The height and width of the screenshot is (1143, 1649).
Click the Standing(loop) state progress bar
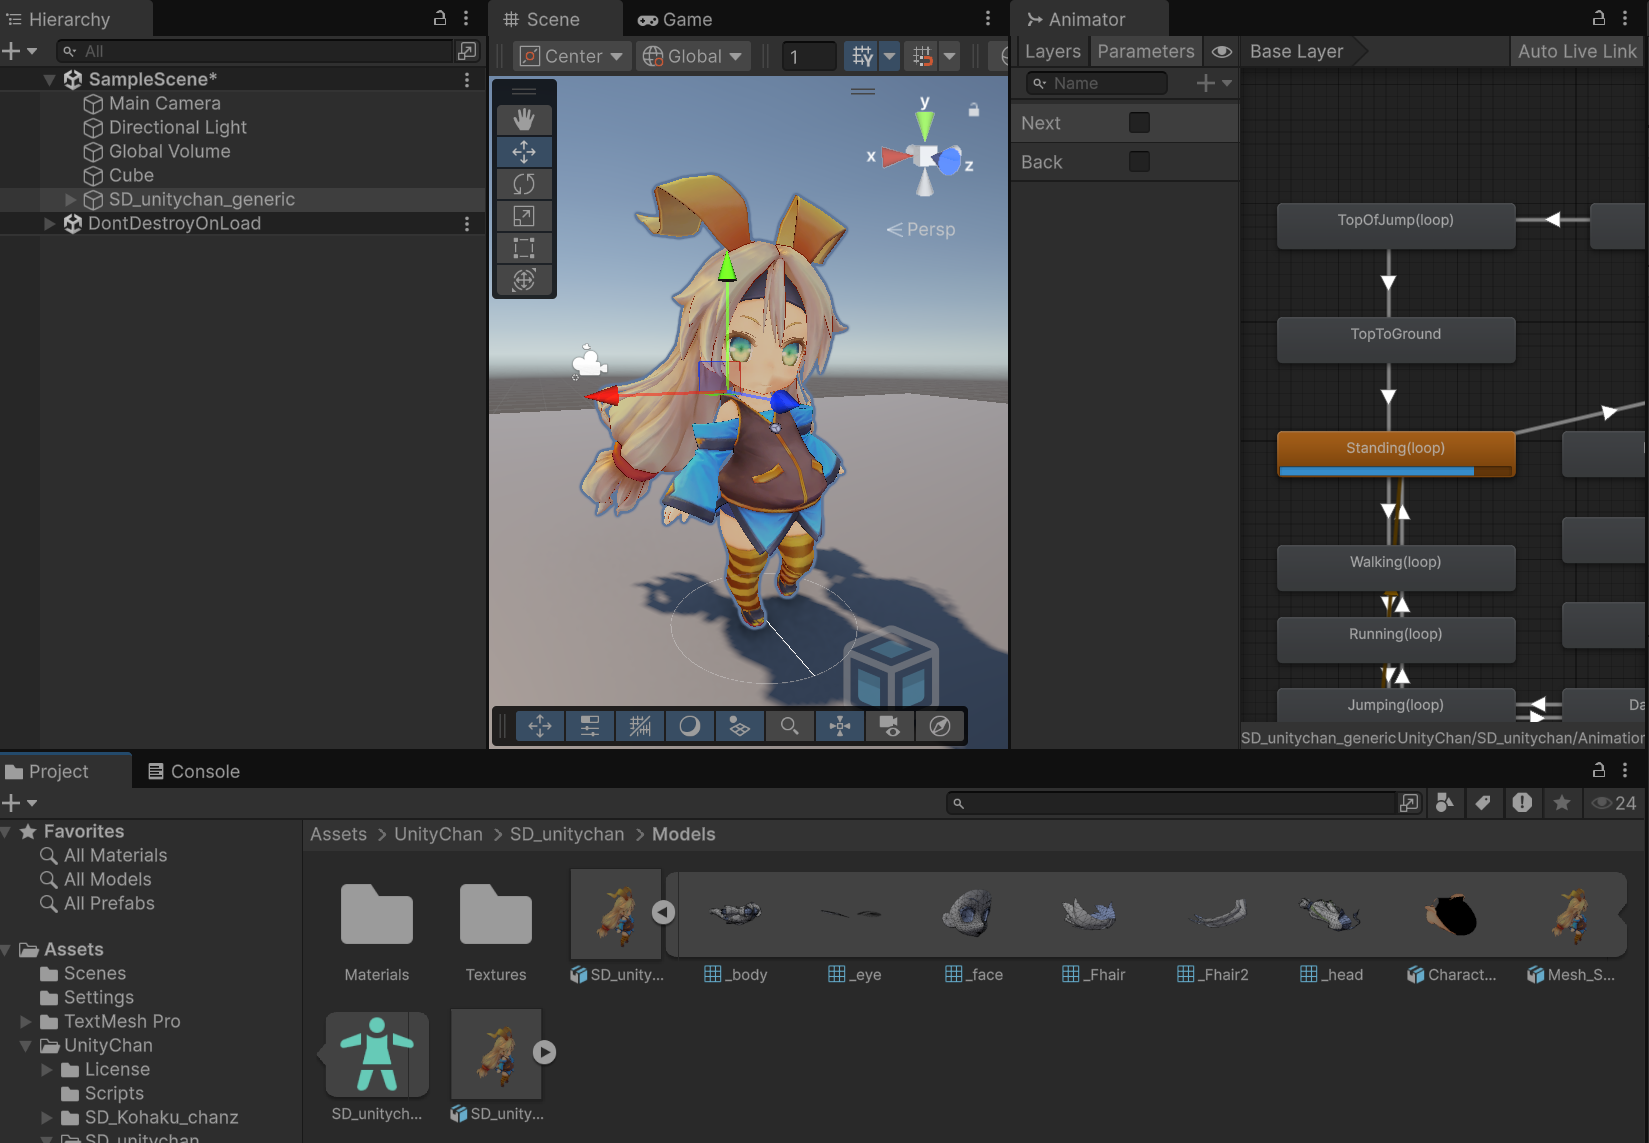(x=1395, y=471)
